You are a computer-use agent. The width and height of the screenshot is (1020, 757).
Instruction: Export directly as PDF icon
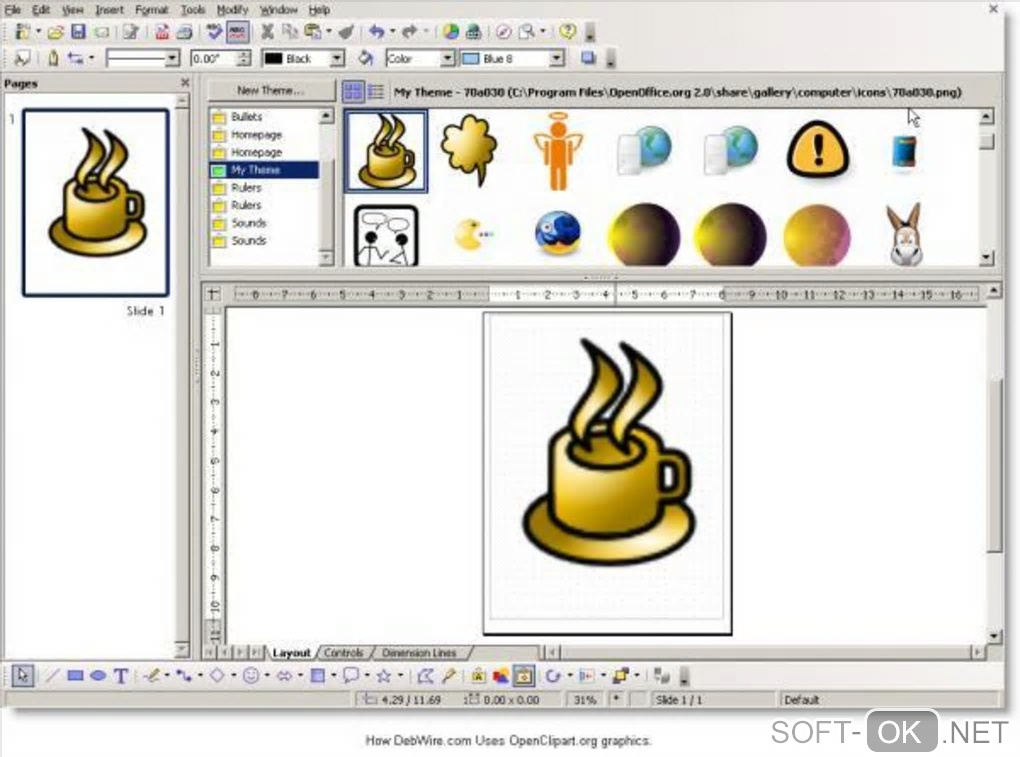pyautogui.click(x=162, y=31)
